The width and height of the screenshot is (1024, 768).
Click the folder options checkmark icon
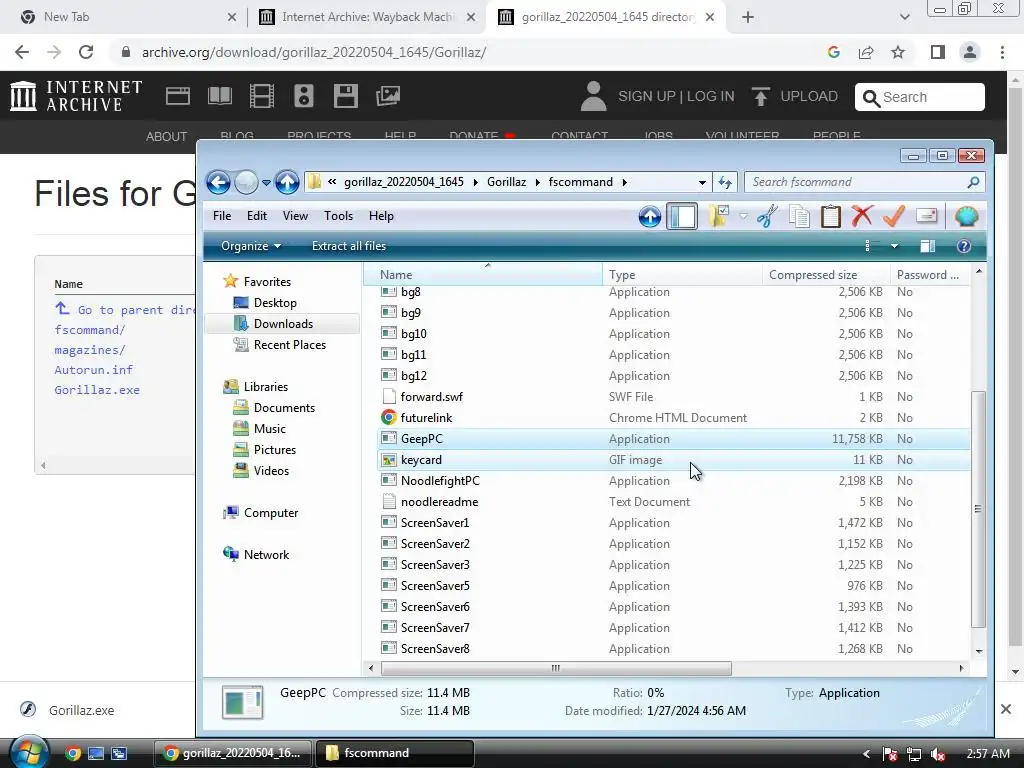pos(719,216)
